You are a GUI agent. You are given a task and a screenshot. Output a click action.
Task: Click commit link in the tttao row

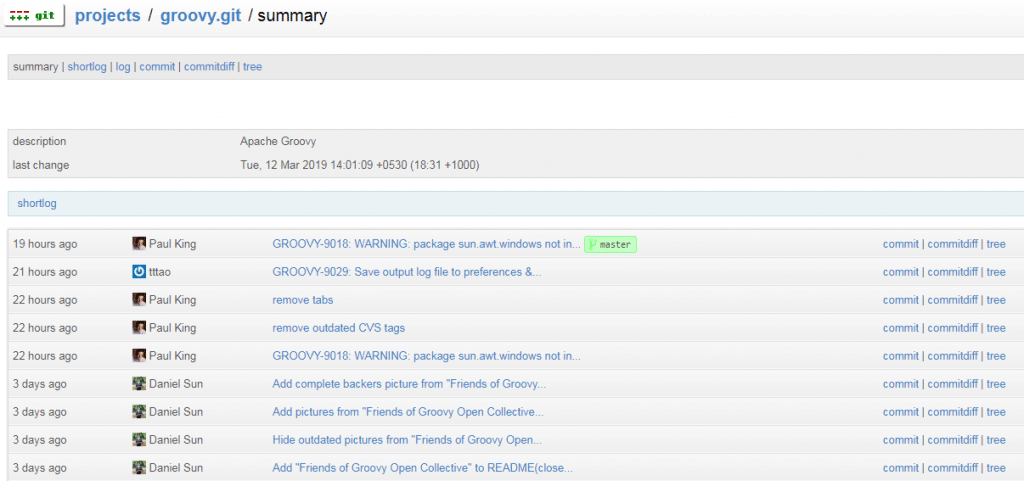click(901, 272)
